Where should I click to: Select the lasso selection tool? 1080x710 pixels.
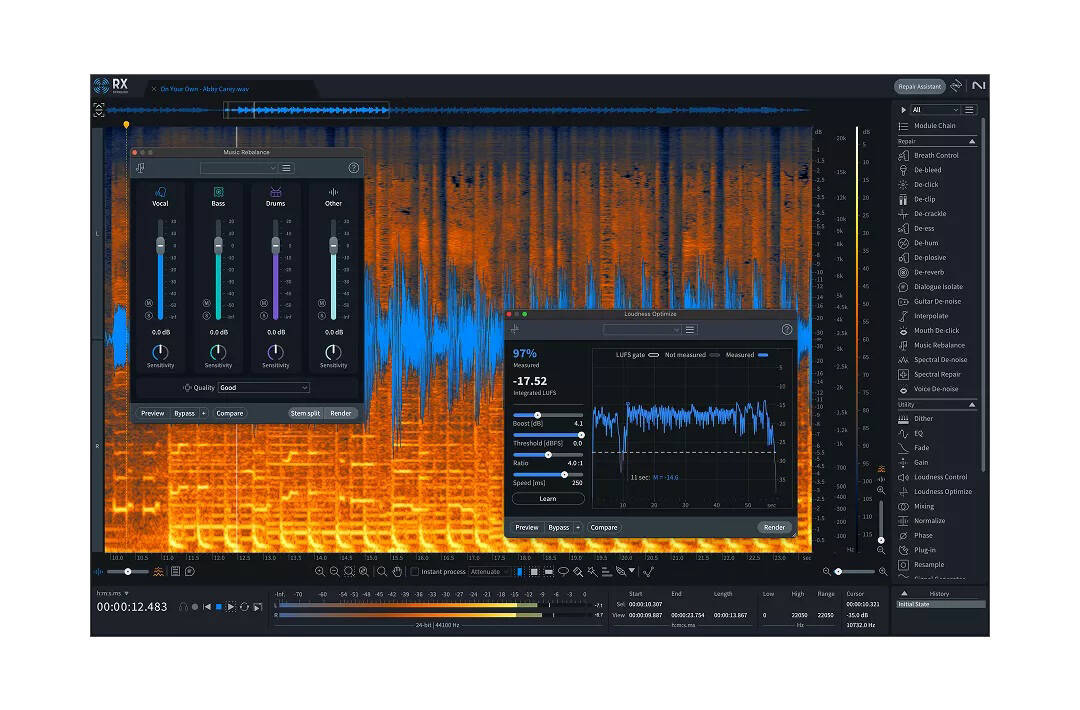pos(563,571)
